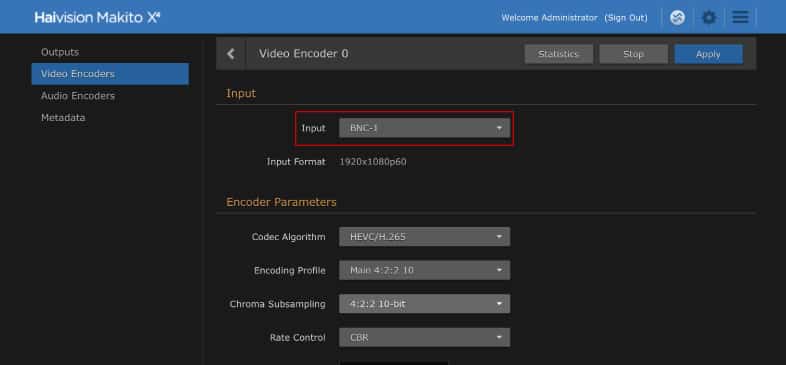
Task: Stop the video encoder
Action: coord(634,54)
